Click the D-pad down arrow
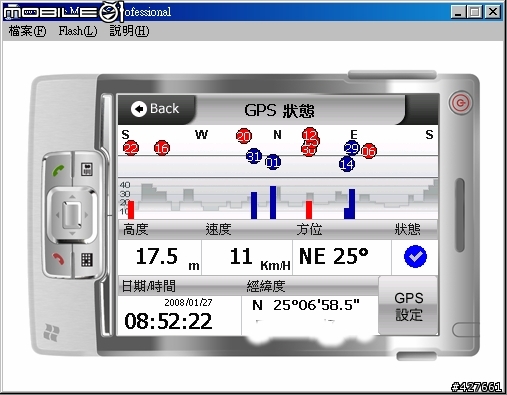This screenshot has width=507, height=395. pyautogui.click(x=72, y=233)
